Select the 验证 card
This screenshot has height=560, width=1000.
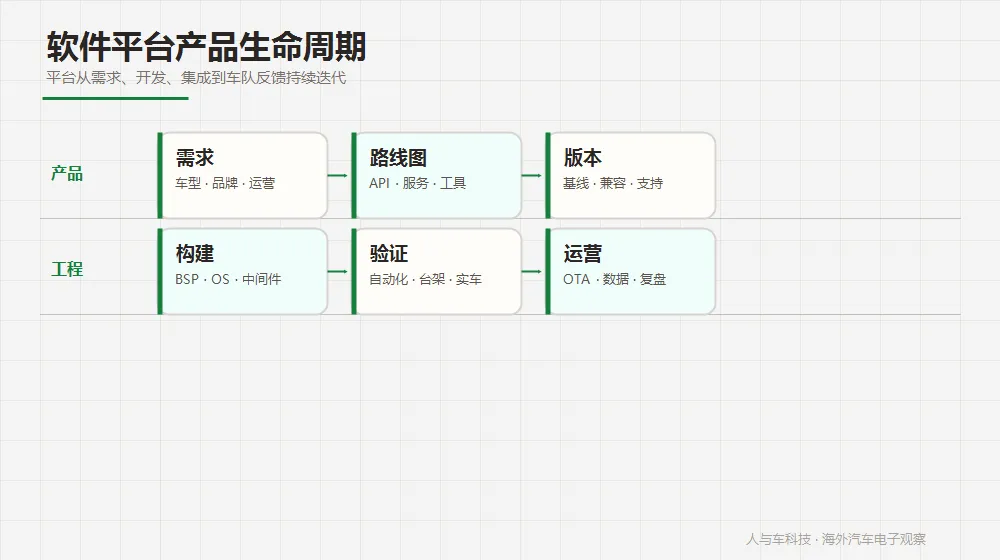coord(437,271)
